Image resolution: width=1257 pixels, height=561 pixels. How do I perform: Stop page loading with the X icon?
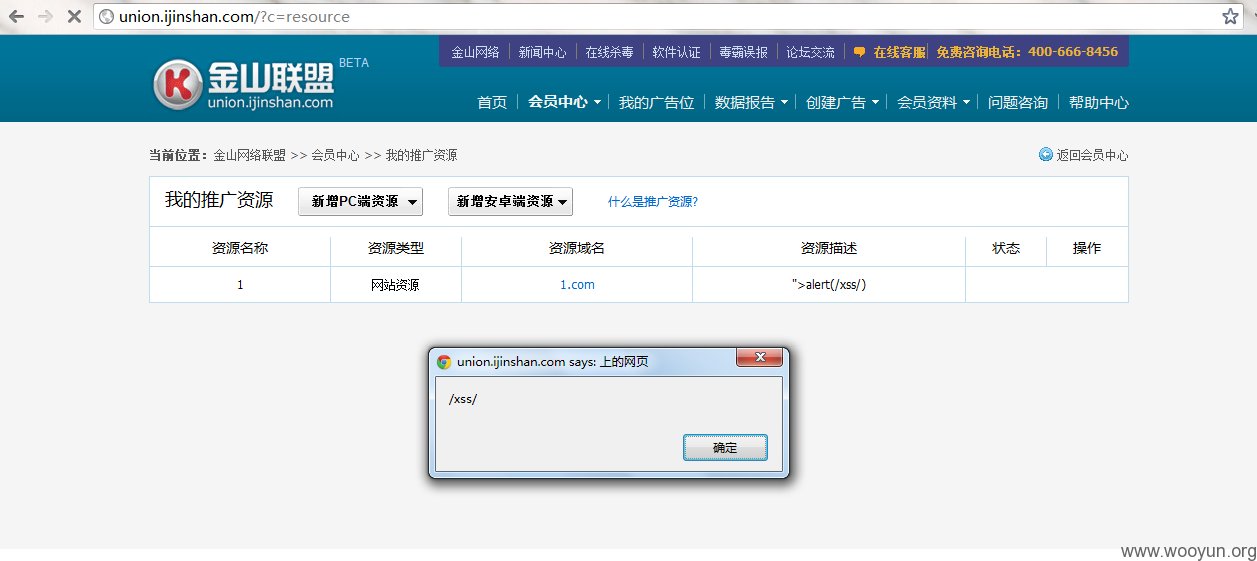(74, 17)
